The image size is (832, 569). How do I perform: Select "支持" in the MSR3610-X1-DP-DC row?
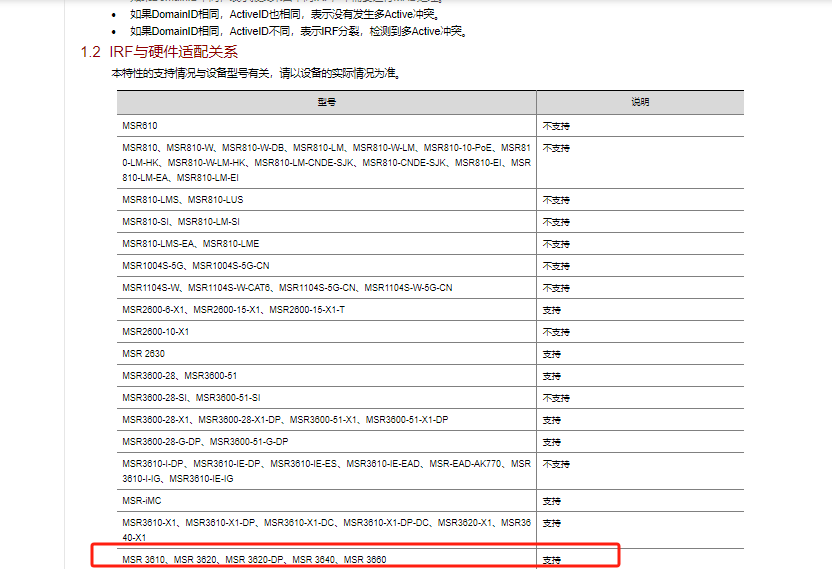coord(552,523)
